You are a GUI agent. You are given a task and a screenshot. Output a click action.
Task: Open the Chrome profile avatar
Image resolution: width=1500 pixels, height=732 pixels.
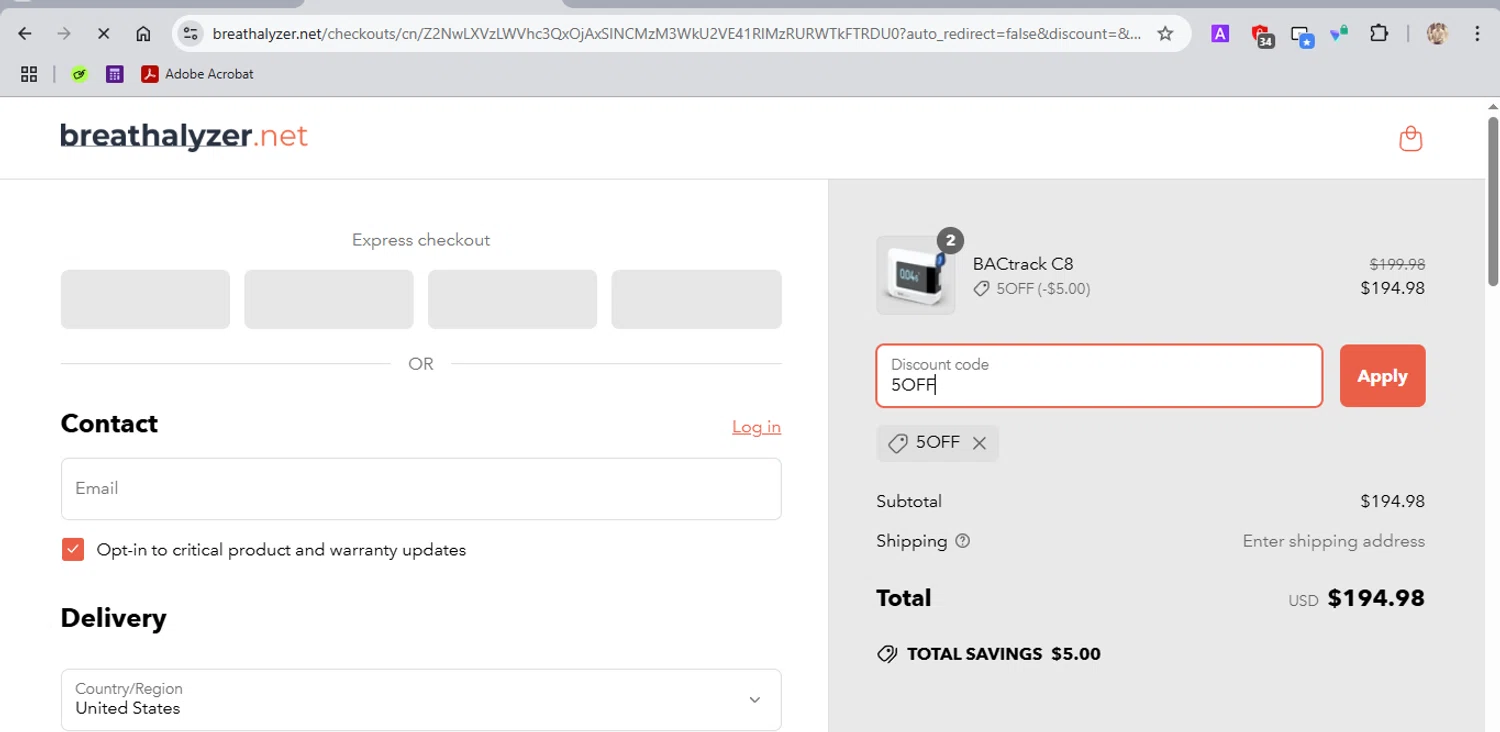point(1437,33)
